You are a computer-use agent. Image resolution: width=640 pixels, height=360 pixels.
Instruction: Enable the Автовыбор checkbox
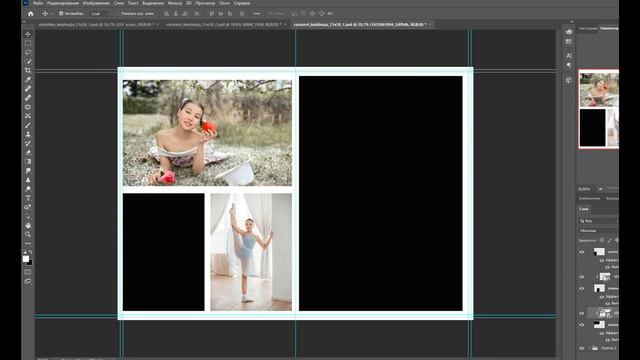[61, 13]
